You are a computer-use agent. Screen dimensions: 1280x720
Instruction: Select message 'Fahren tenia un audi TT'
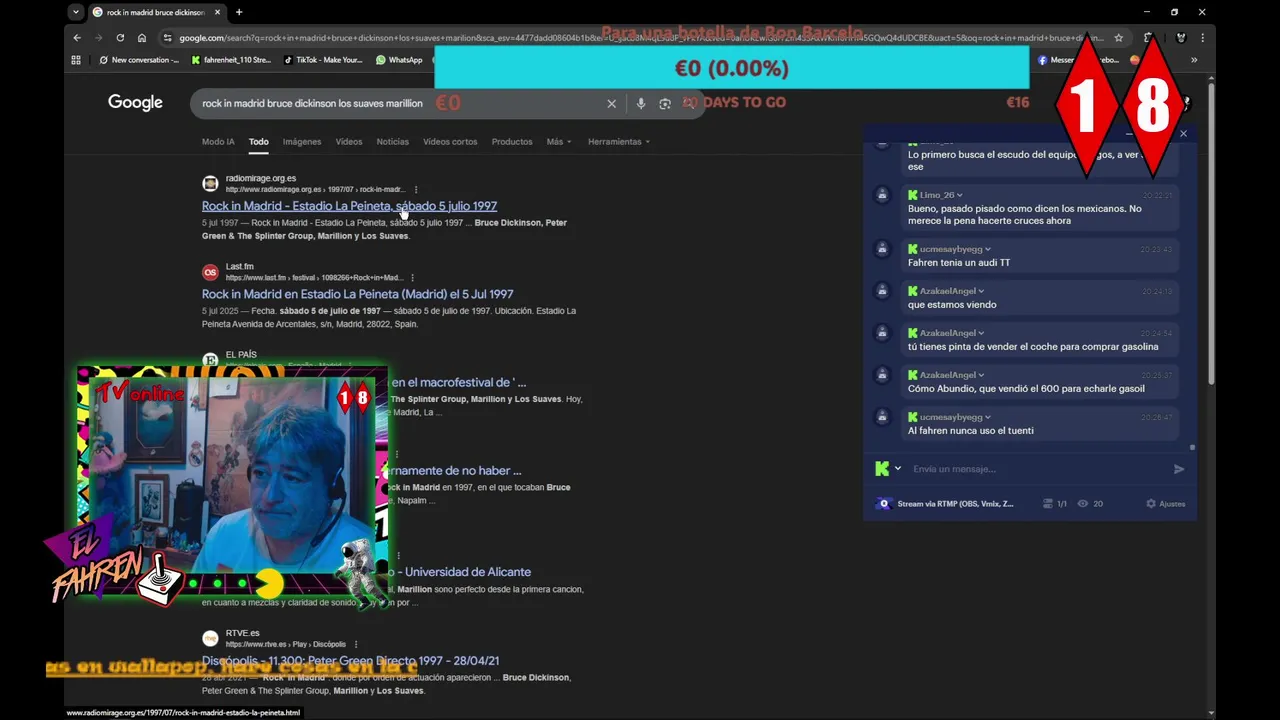coord(959,263)
